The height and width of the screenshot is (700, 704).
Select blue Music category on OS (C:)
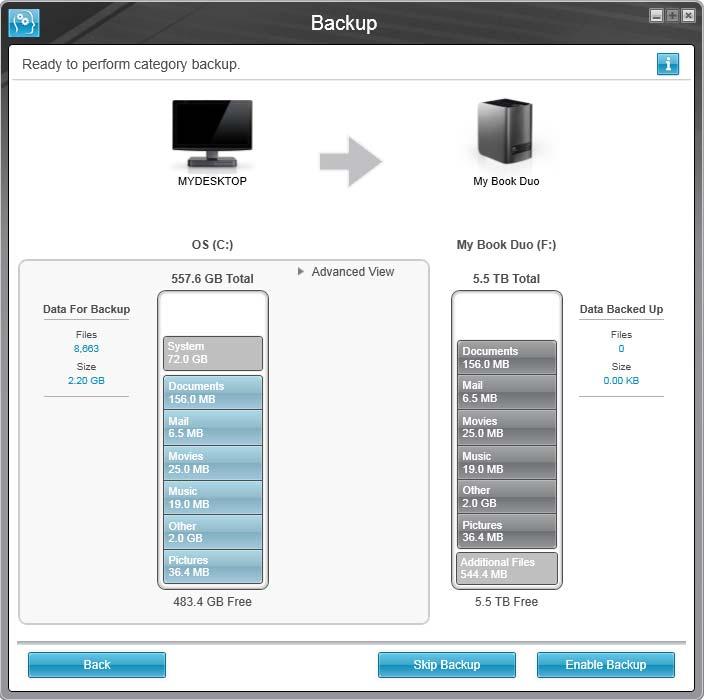click(213, 497)
